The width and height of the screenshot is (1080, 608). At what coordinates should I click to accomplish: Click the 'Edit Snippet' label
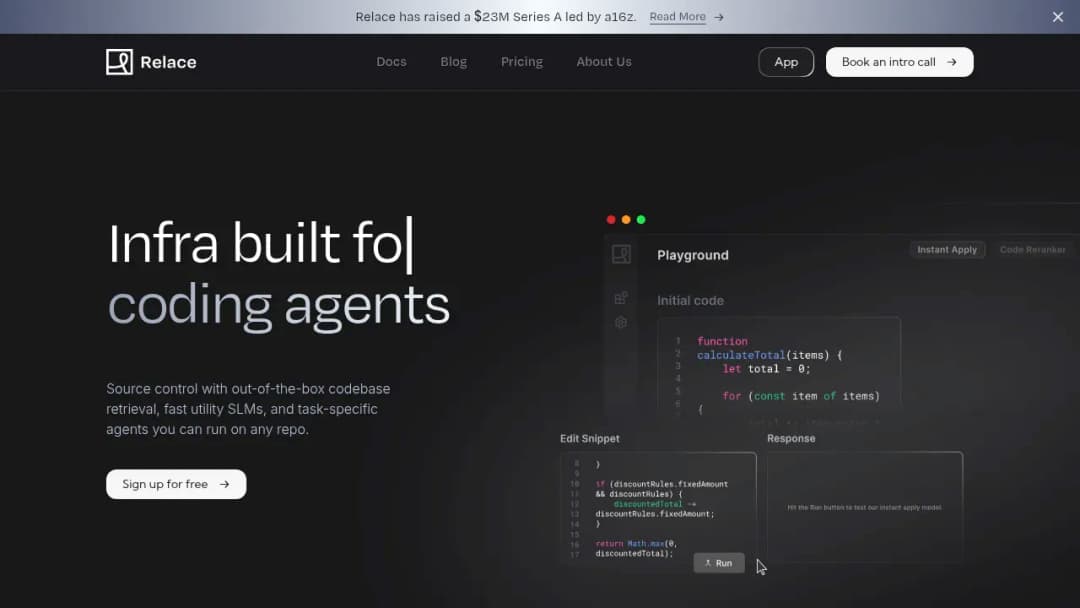tap(590, 438)
